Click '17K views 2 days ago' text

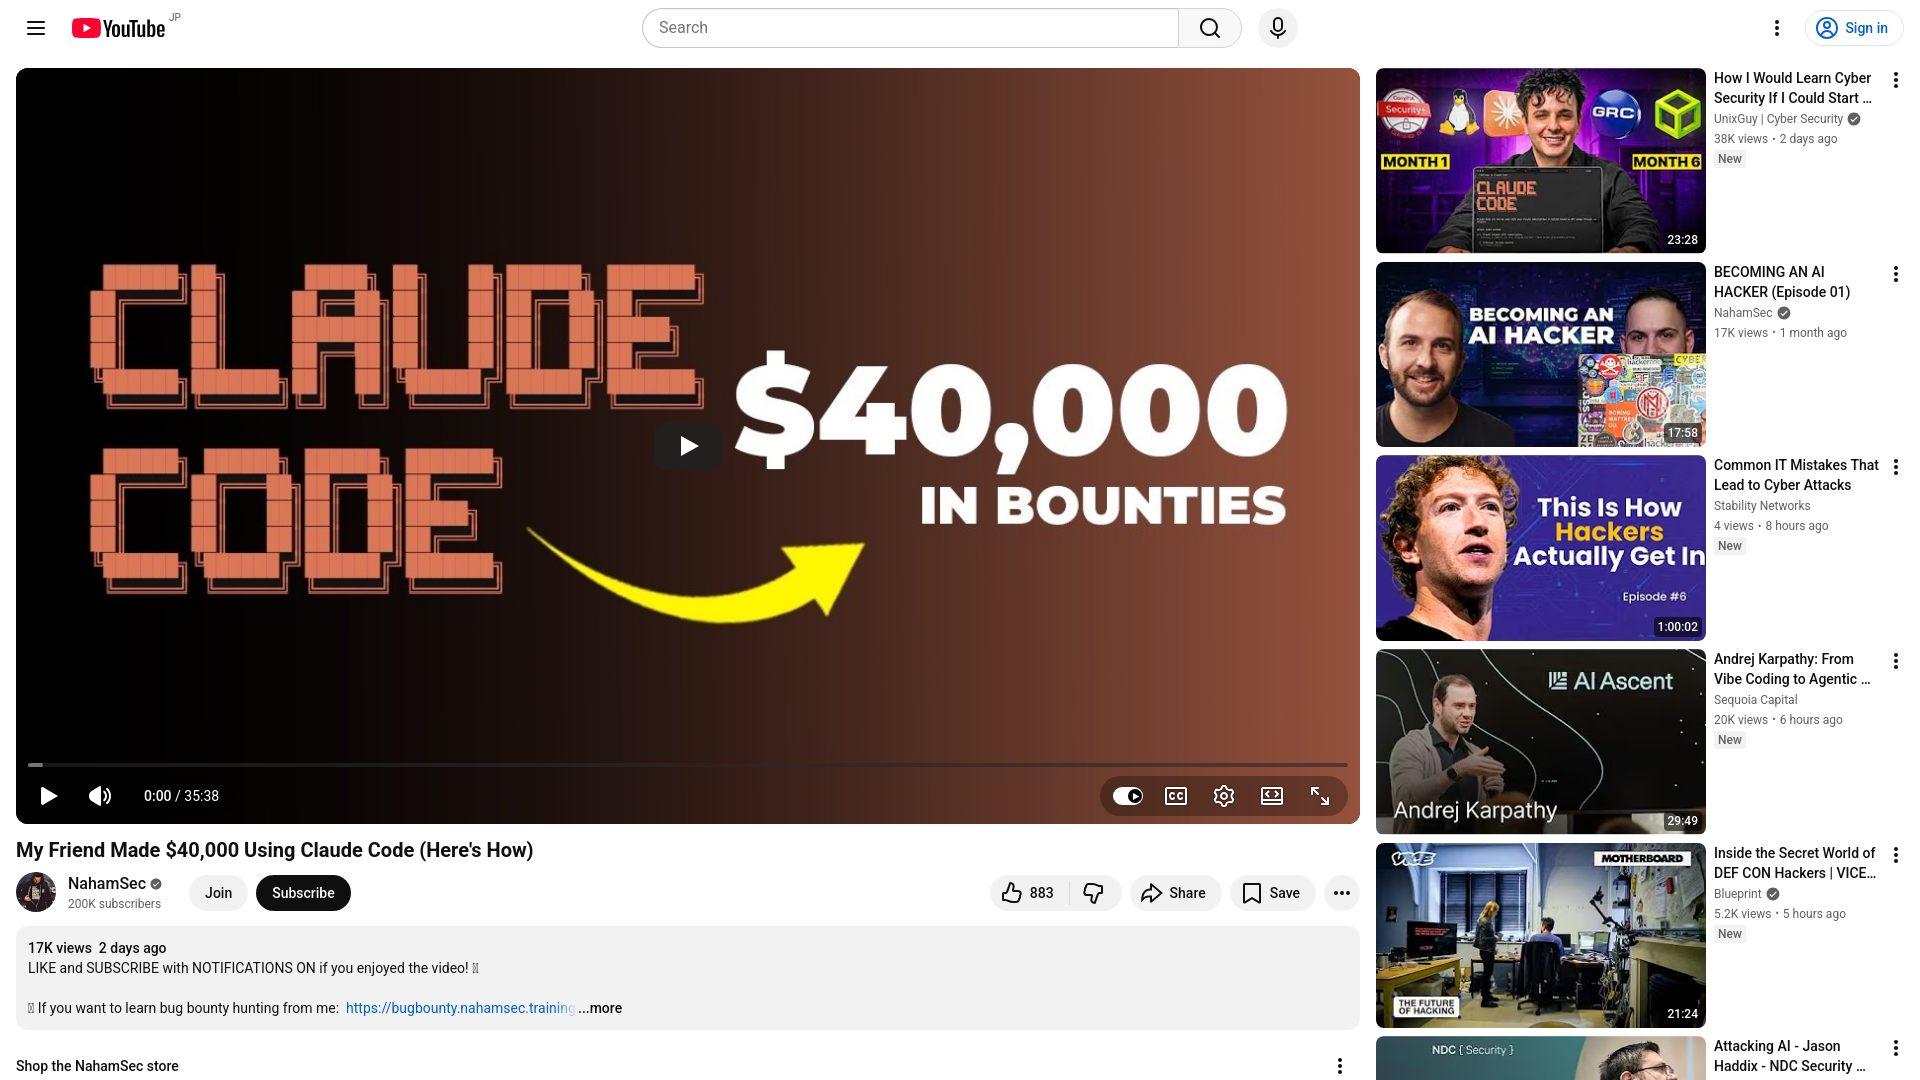[x=97, y=948]
